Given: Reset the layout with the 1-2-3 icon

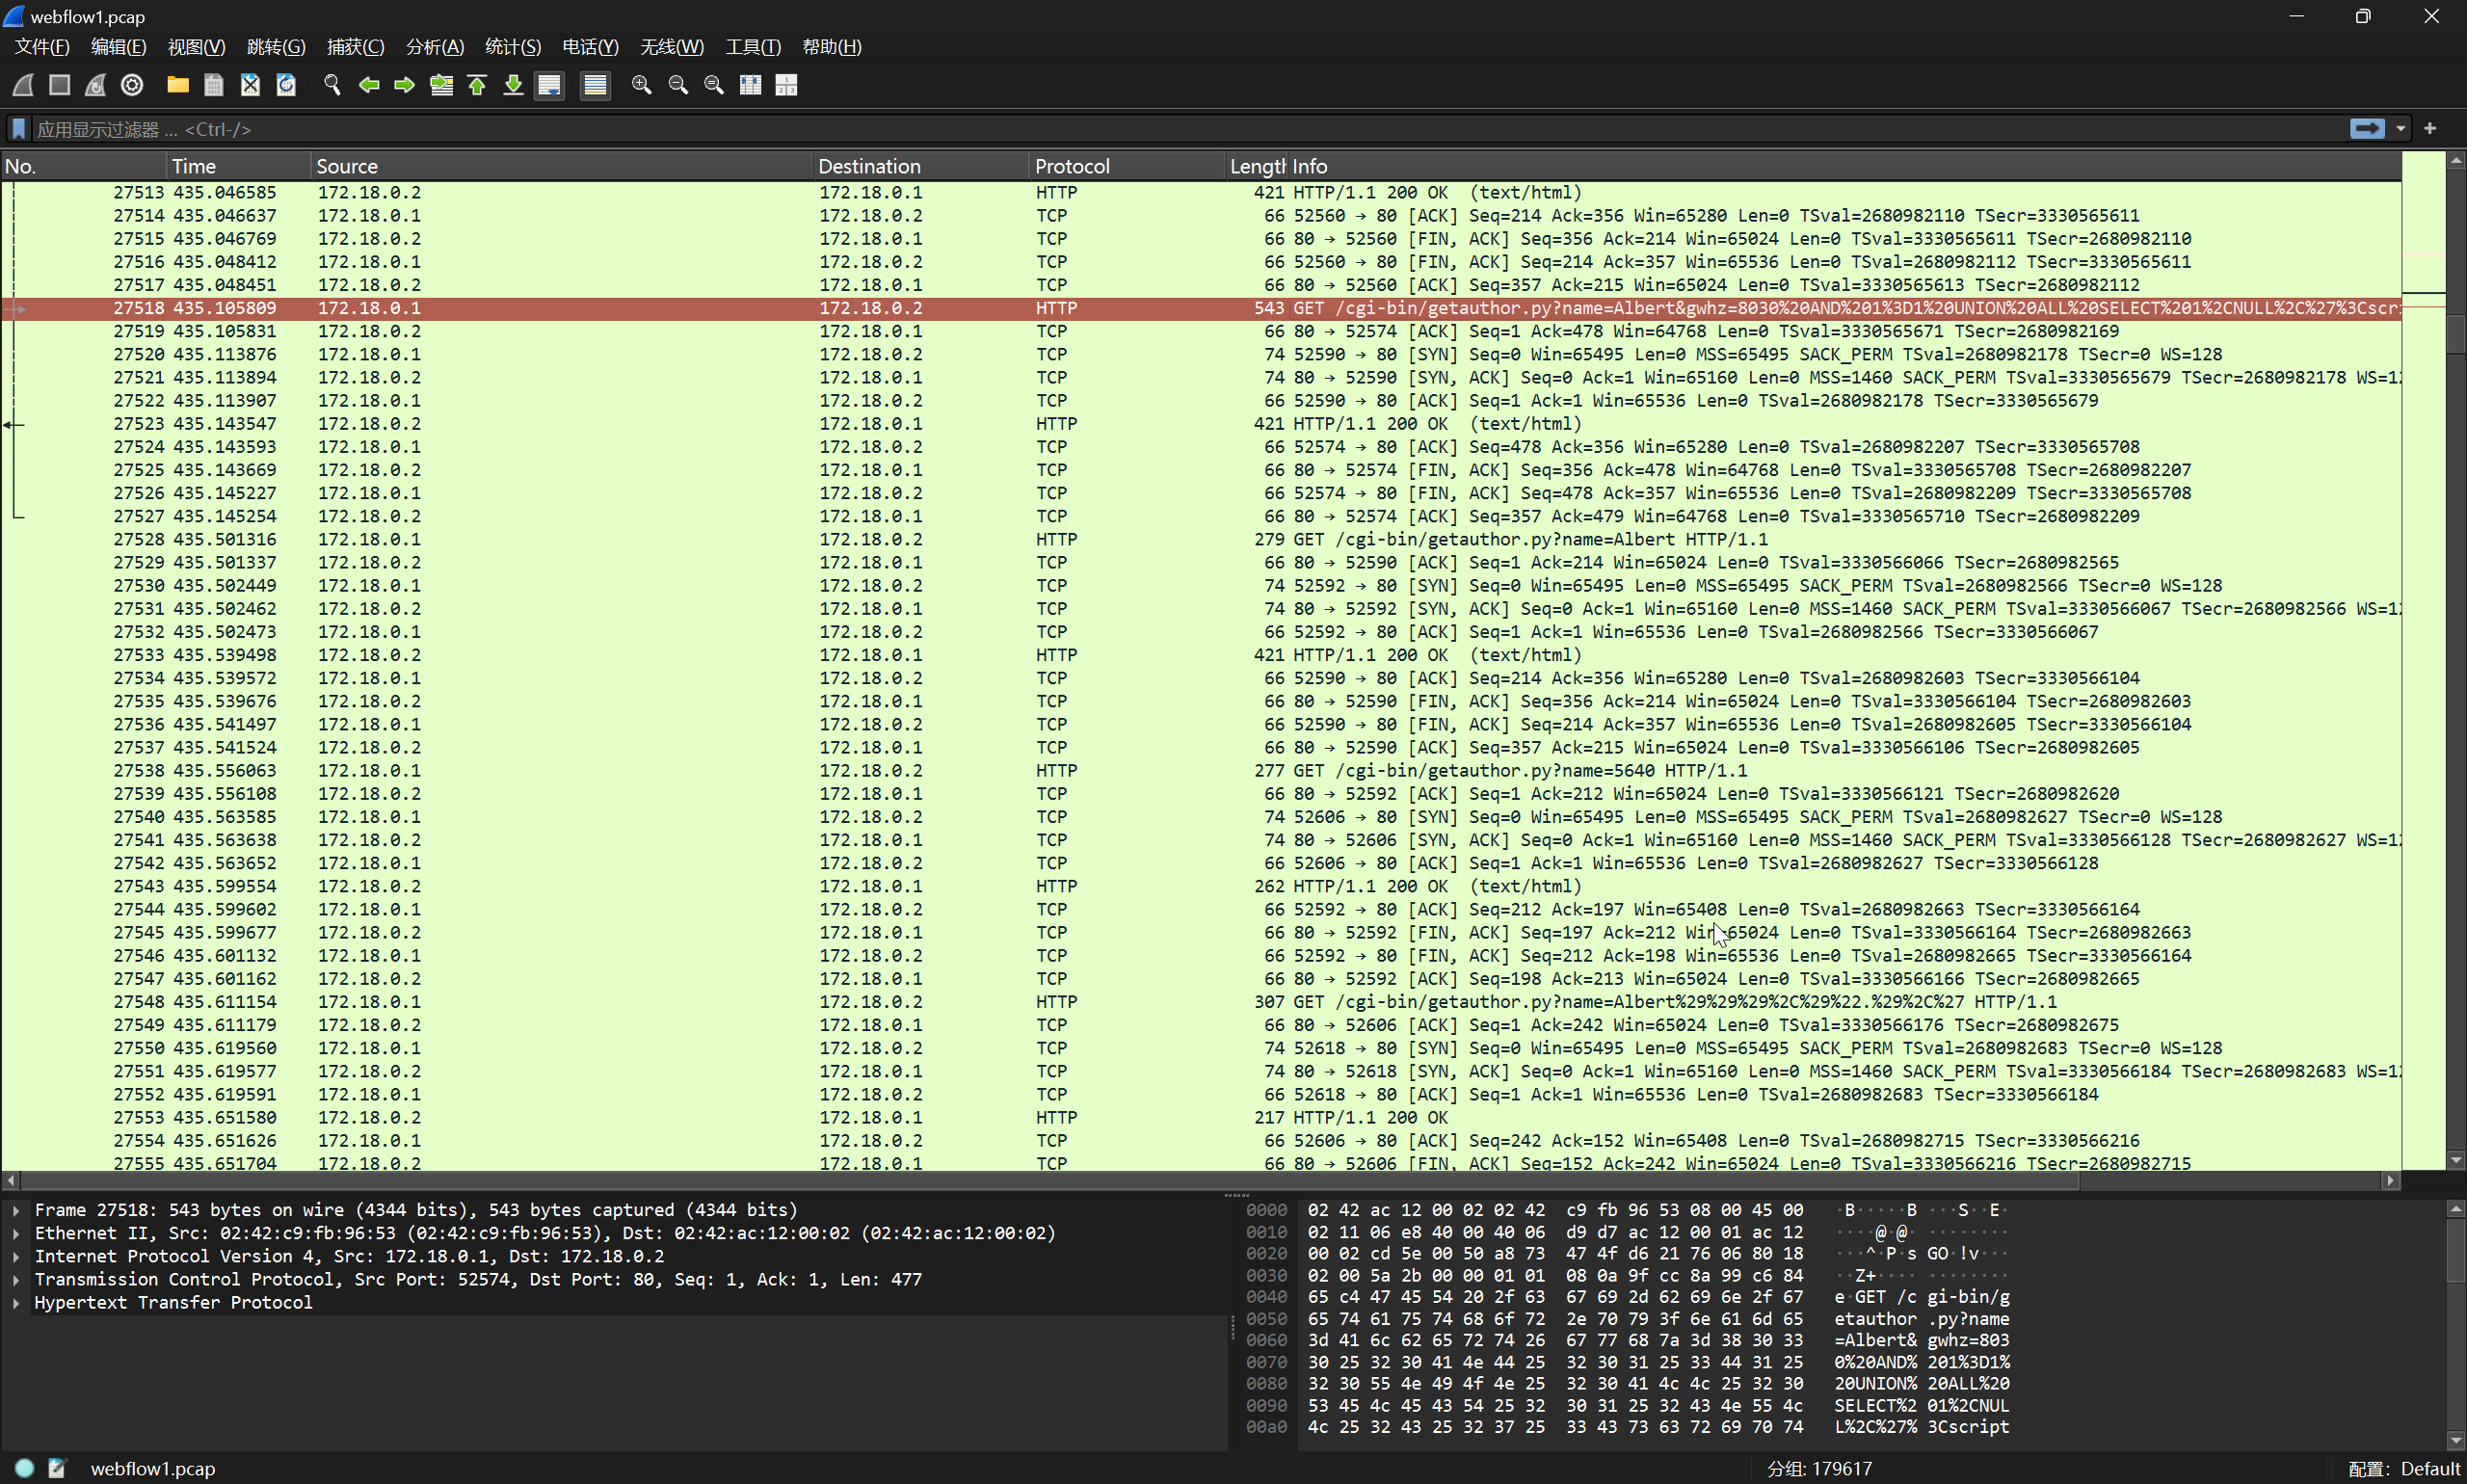Looking at the screenshot, I should click(787, 85).
